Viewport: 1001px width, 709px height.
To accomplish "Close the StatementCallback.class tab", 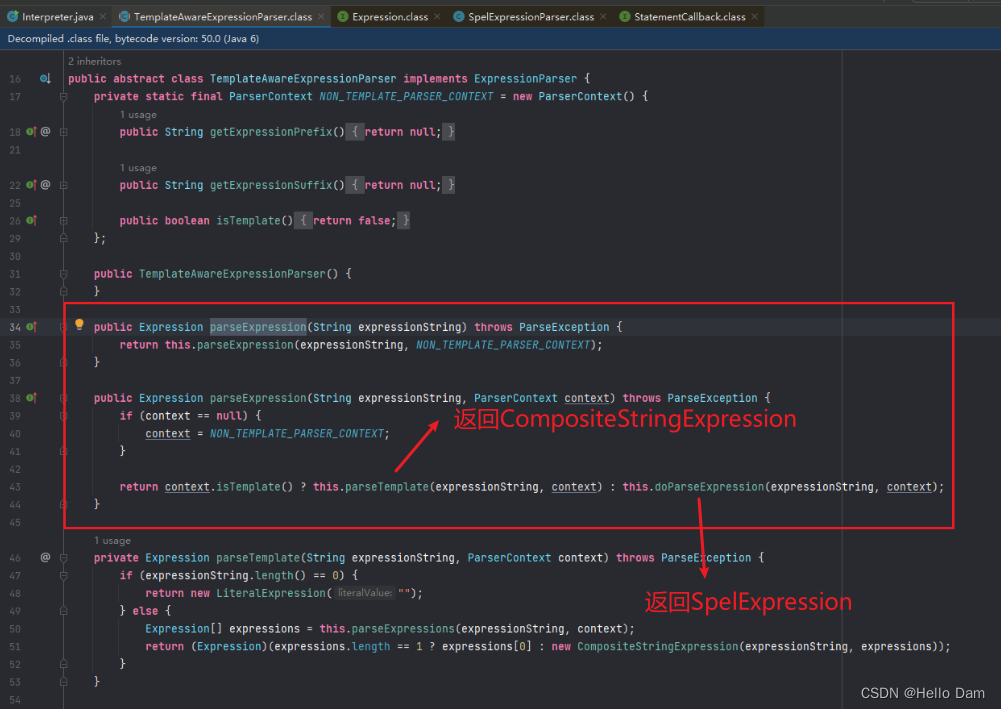I will pyautogui.click(x=755, y=17).
